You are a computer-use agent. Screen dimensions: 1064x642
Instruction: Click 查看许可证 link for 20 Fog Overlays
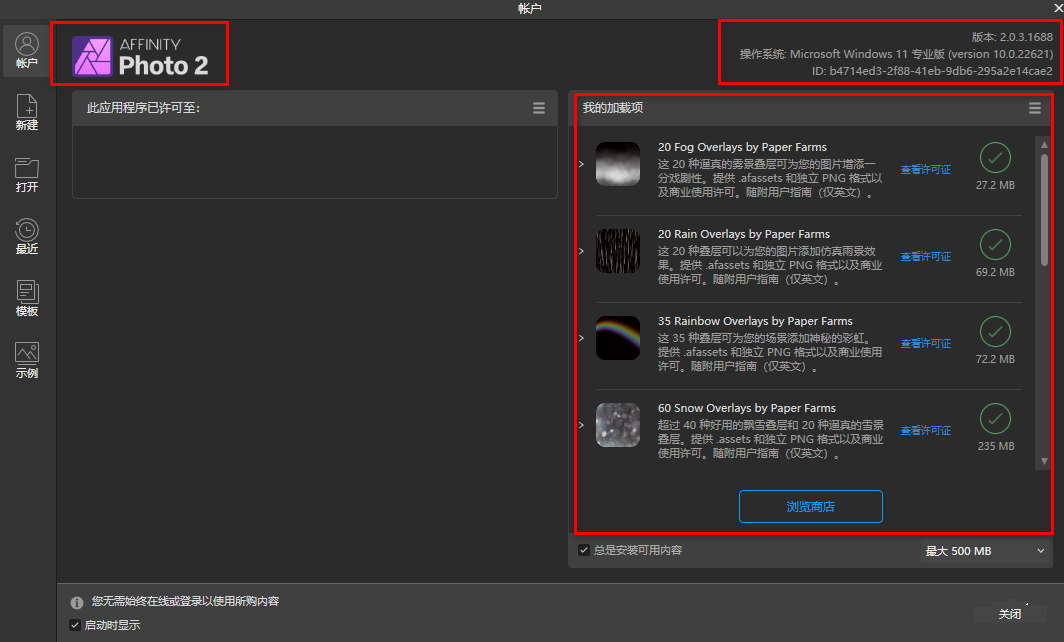[x=926, y=170]
